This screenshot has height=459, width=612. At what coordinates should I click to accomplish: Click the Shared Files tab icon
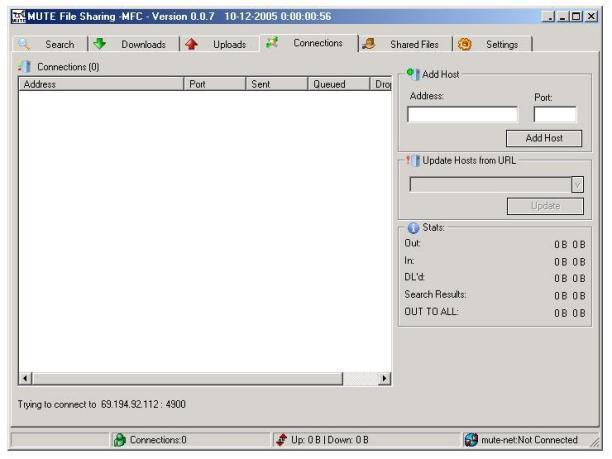coord(369,44)
